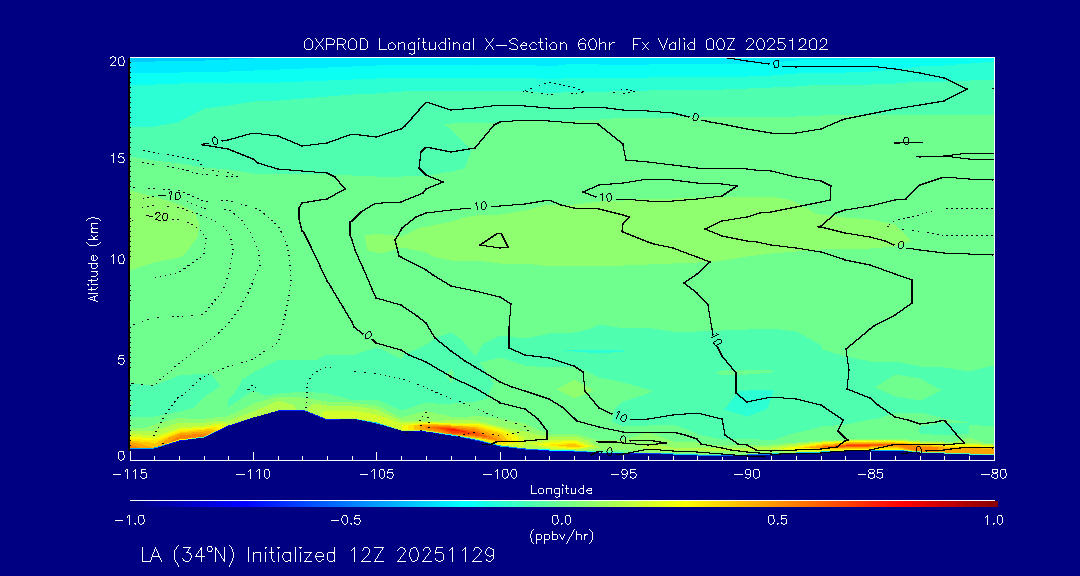The height and width of the screenshot is (576, 1080).
Task: Click the Altitude (km) y-axis label
Action: [93, 258]
